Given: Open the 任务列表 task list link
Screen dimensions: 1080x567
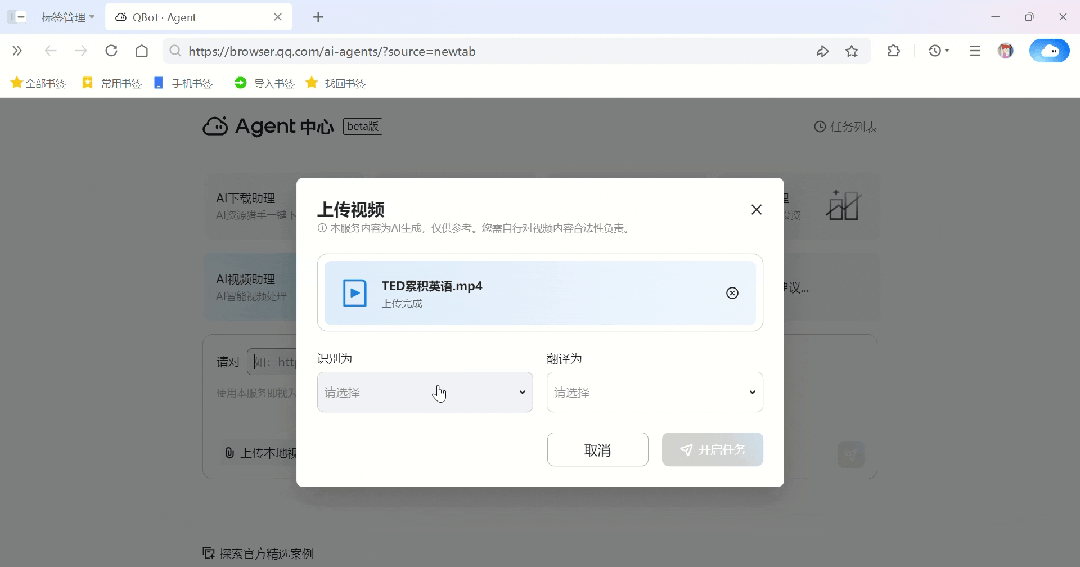Looking at the screenshot, I should point(845,127).
